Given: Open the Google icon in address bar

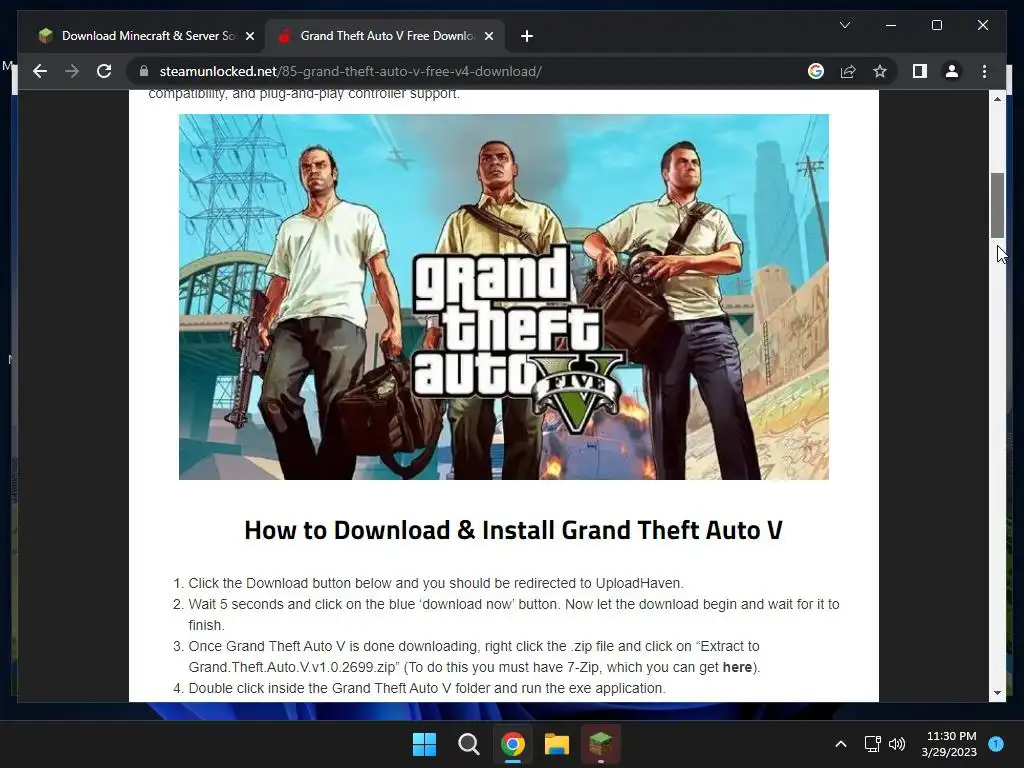Looking at the screenshot, I should pos(816,71).
